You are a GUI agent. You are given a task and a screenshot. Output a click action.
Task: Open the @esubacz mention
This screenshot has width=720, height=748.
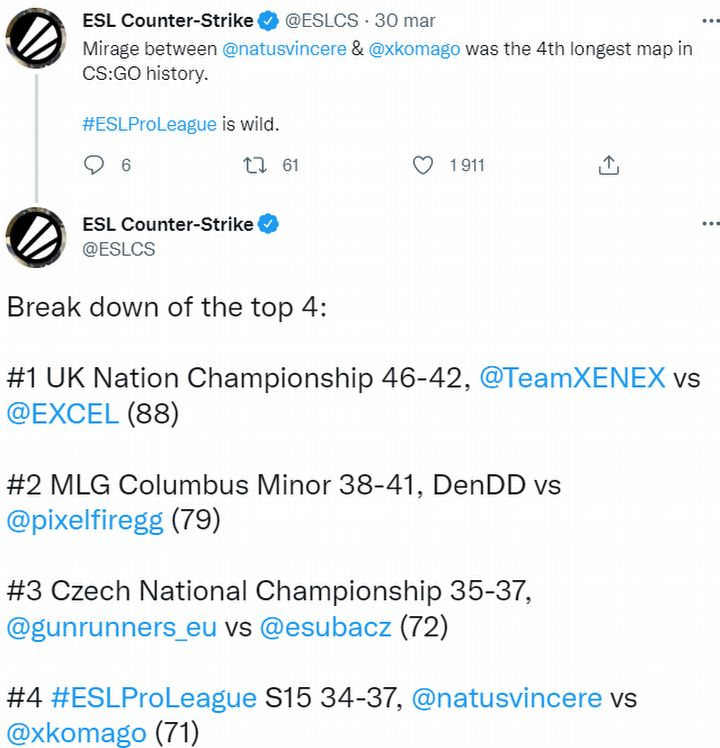[x=326, y=627]
